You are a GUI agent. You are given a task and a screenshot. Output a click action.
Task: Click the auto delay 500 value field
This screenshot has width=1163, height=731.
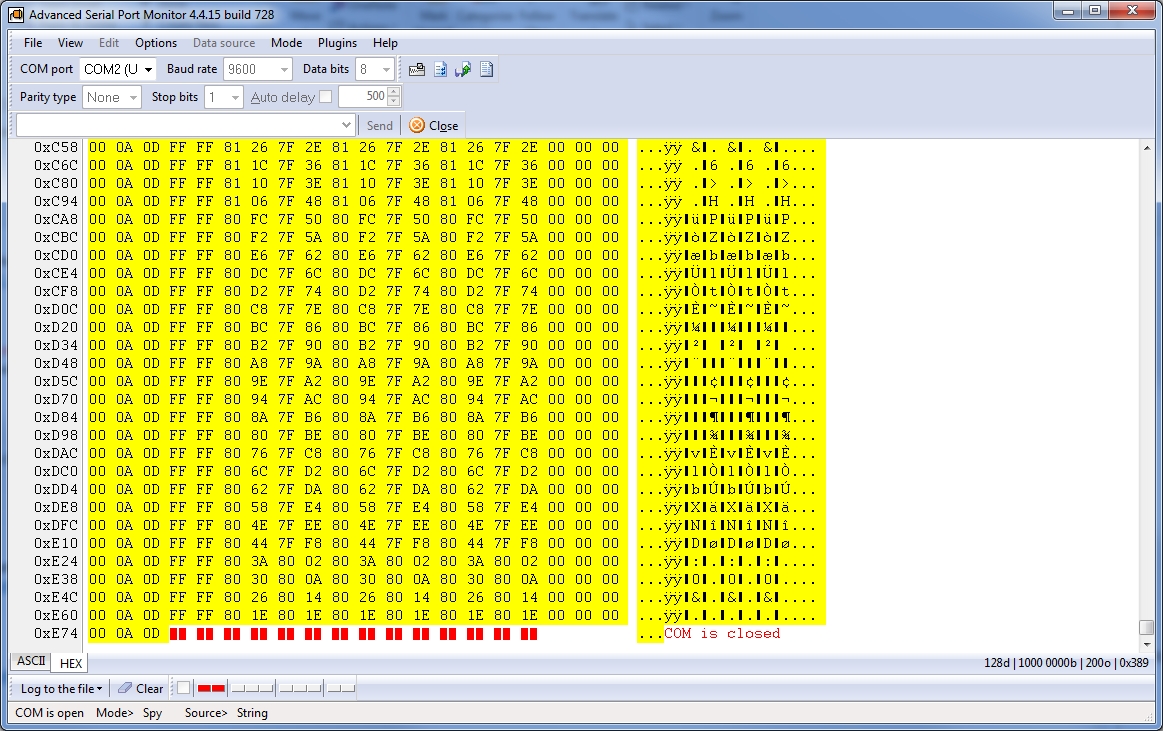click(363, 96)
